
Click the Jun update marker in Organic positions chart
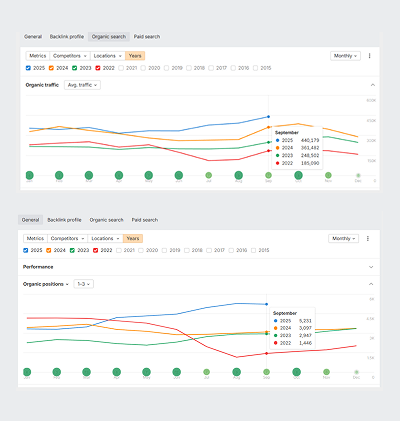tap(176, 372)
